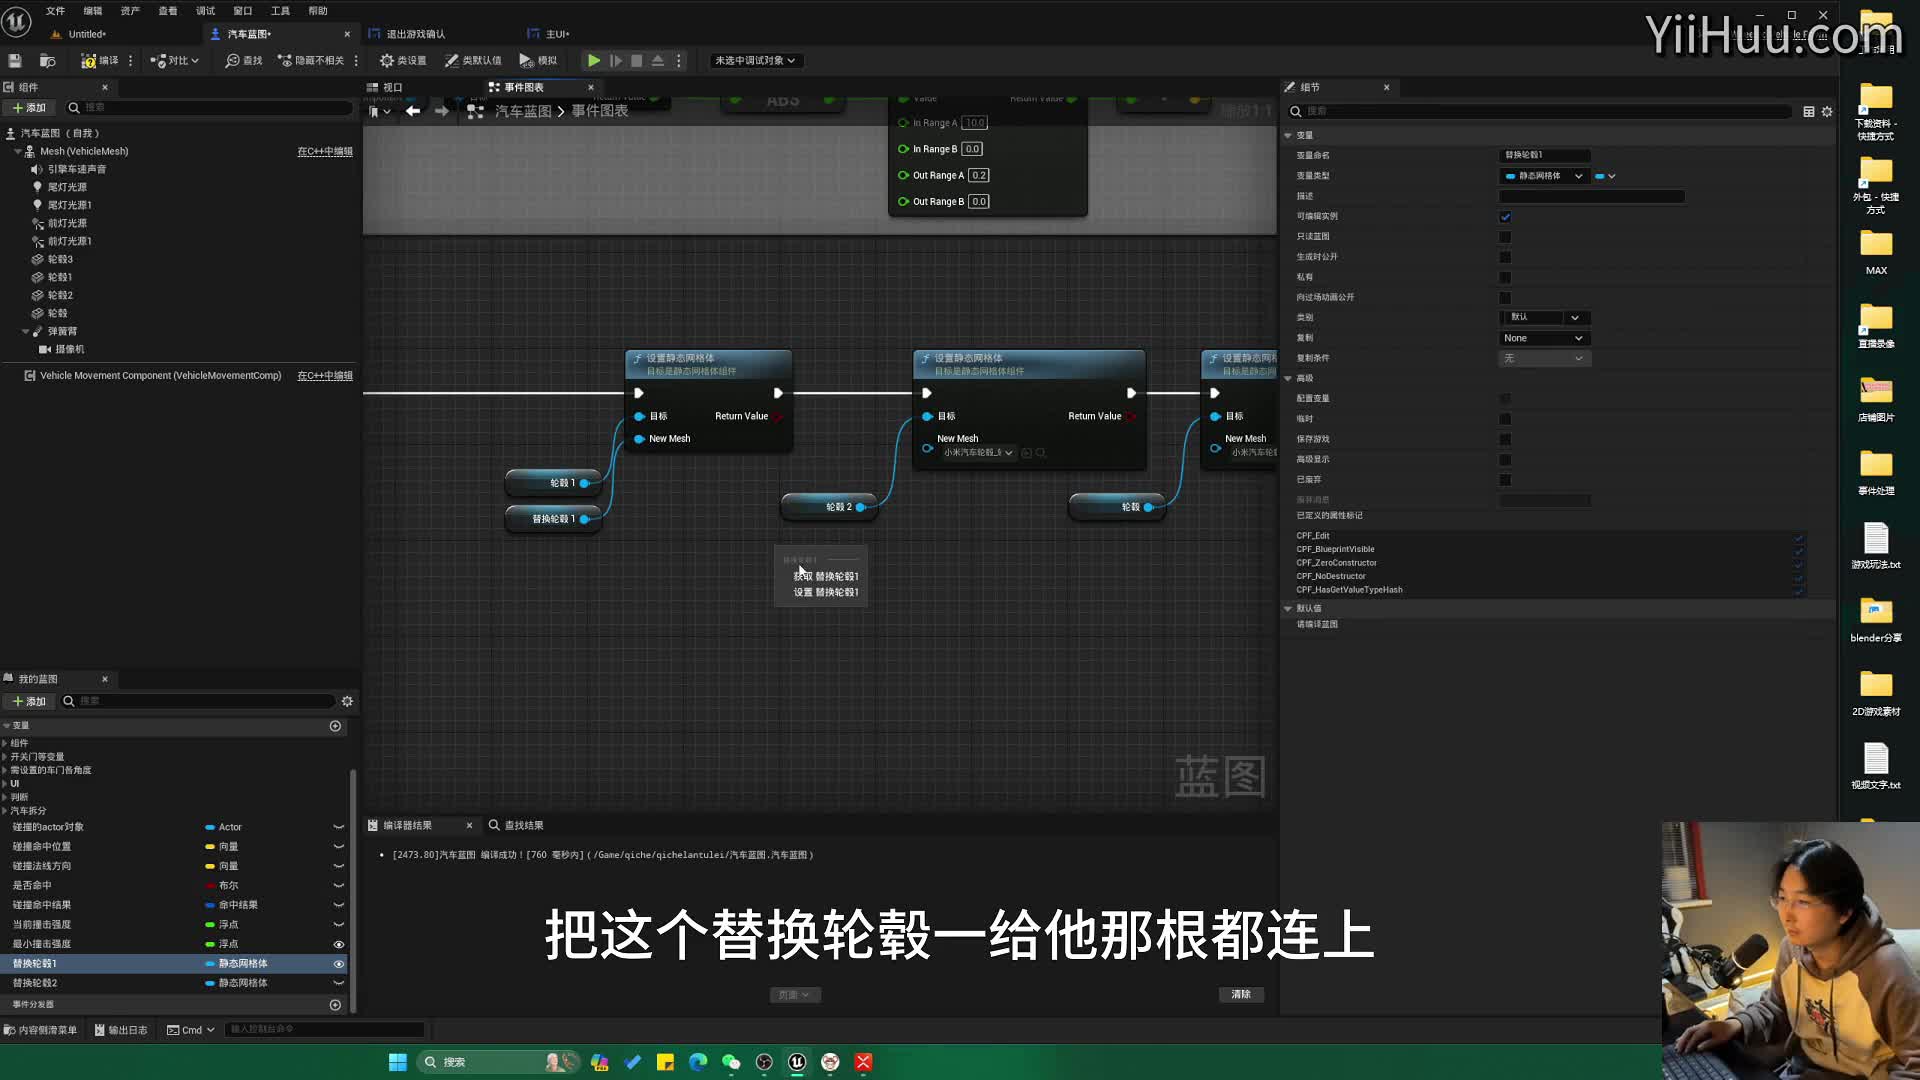Open 类别 category dropdown showing 默认
The image size is (1920, 1080).
pos(1544,317)
